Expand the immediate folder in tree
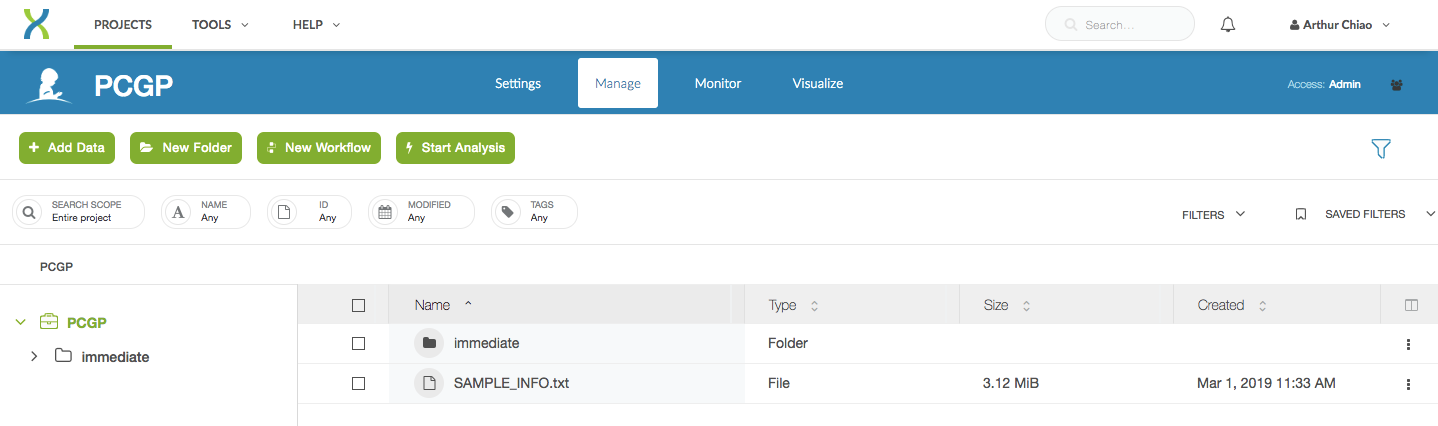The height and width of the screenshot is (426, 1438). (x=34, y=356)
